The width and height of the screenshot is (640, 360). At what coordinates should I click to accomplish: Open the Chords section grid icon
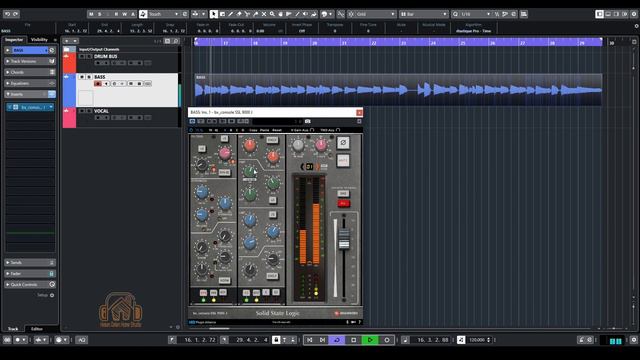(52, 72)
